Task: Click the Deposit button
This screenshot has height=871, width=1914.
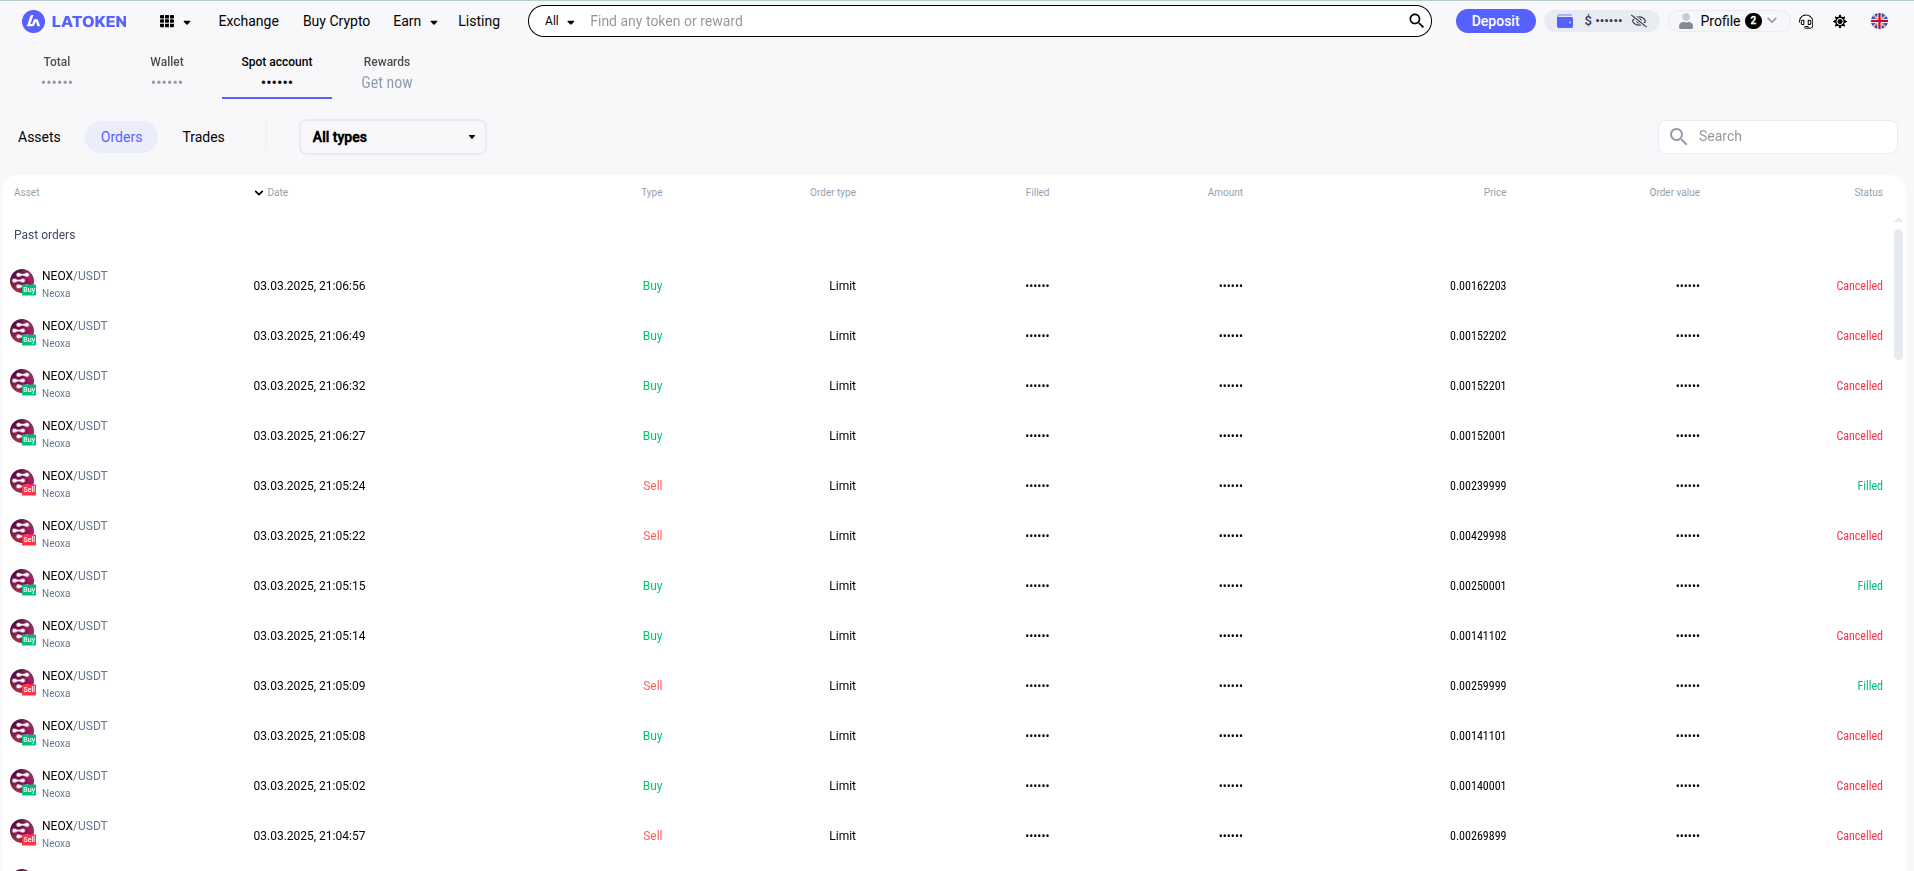Action: click(1495, 21)
